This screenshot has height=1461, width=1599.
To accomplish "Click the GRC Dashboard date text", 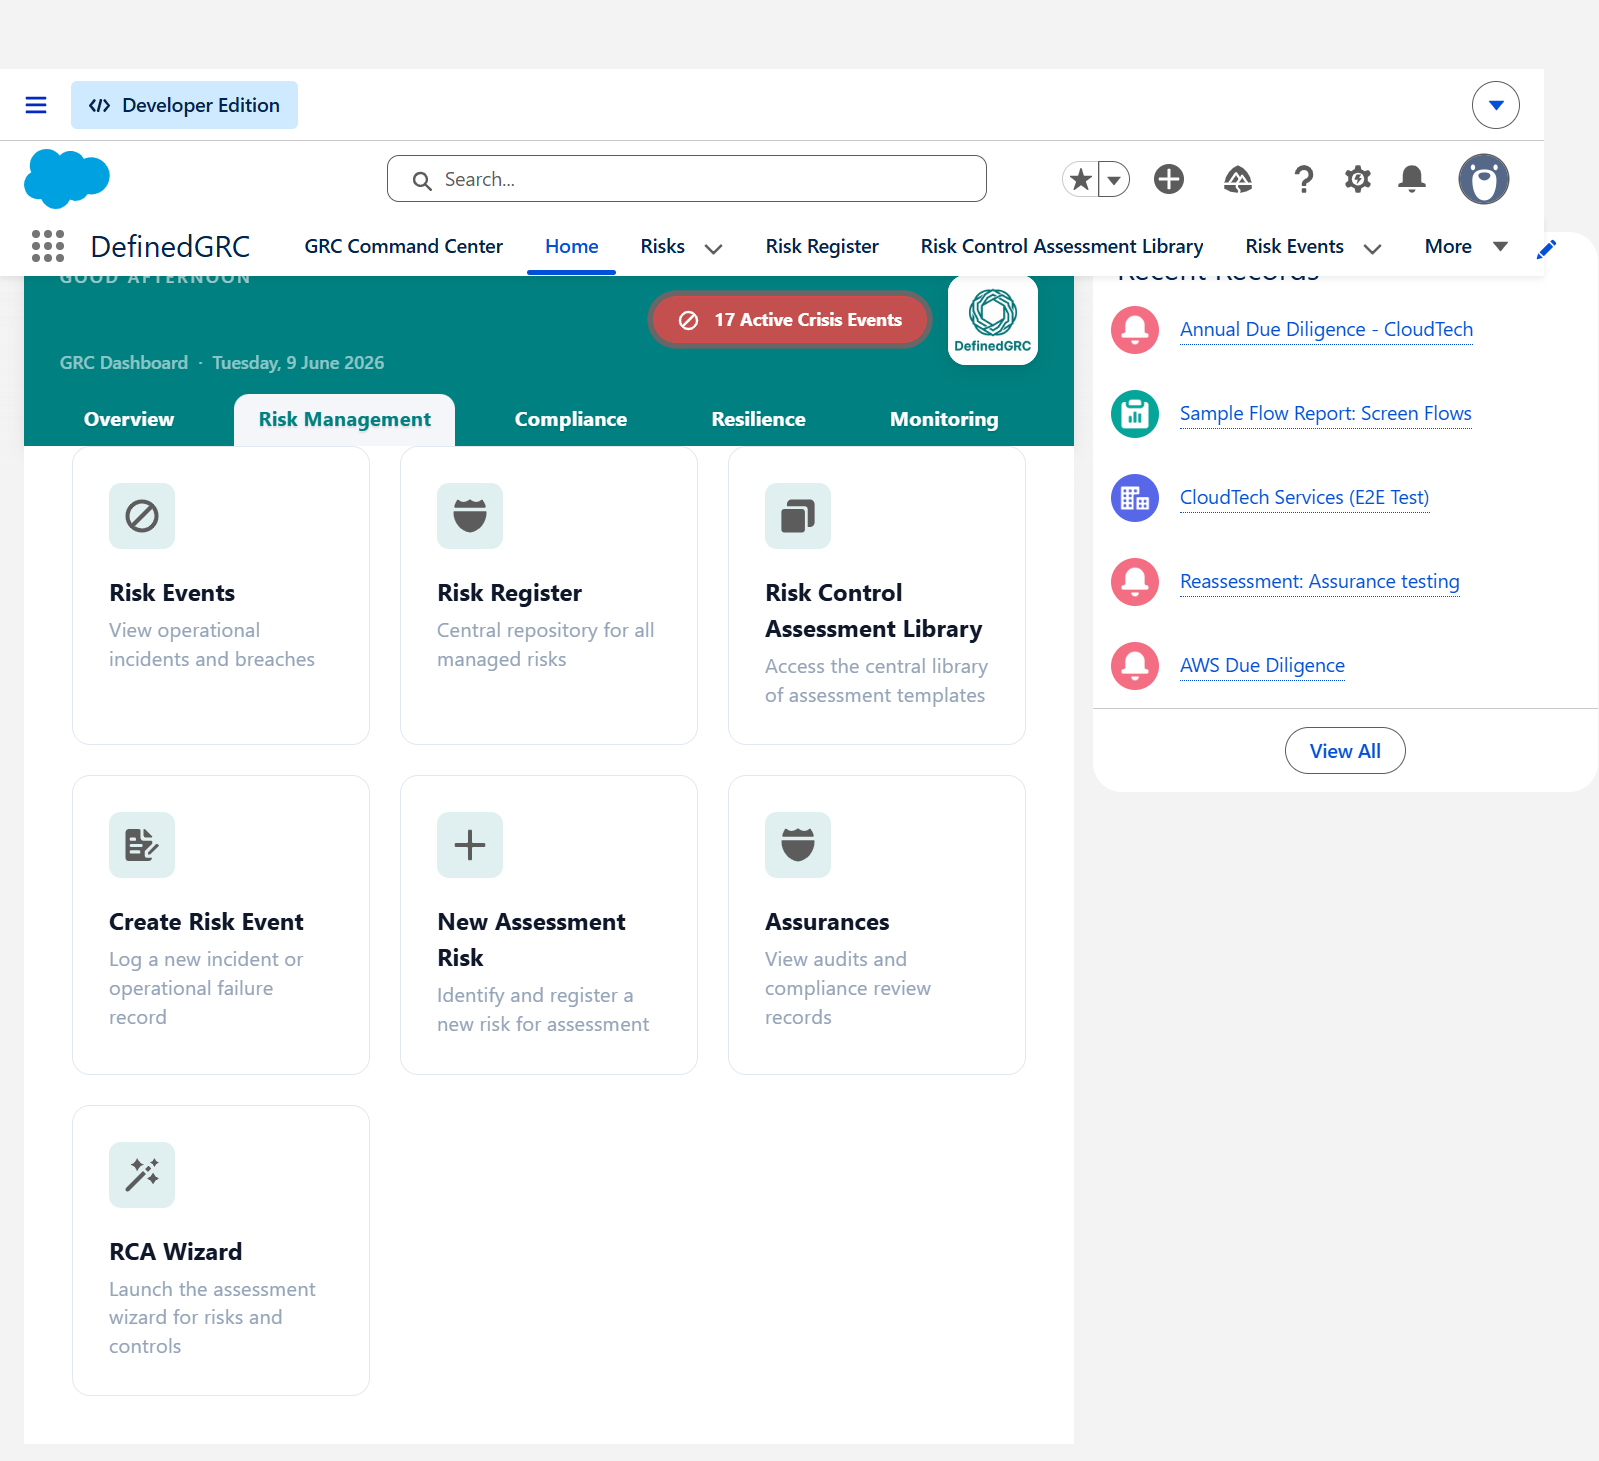I will (222, 363).
